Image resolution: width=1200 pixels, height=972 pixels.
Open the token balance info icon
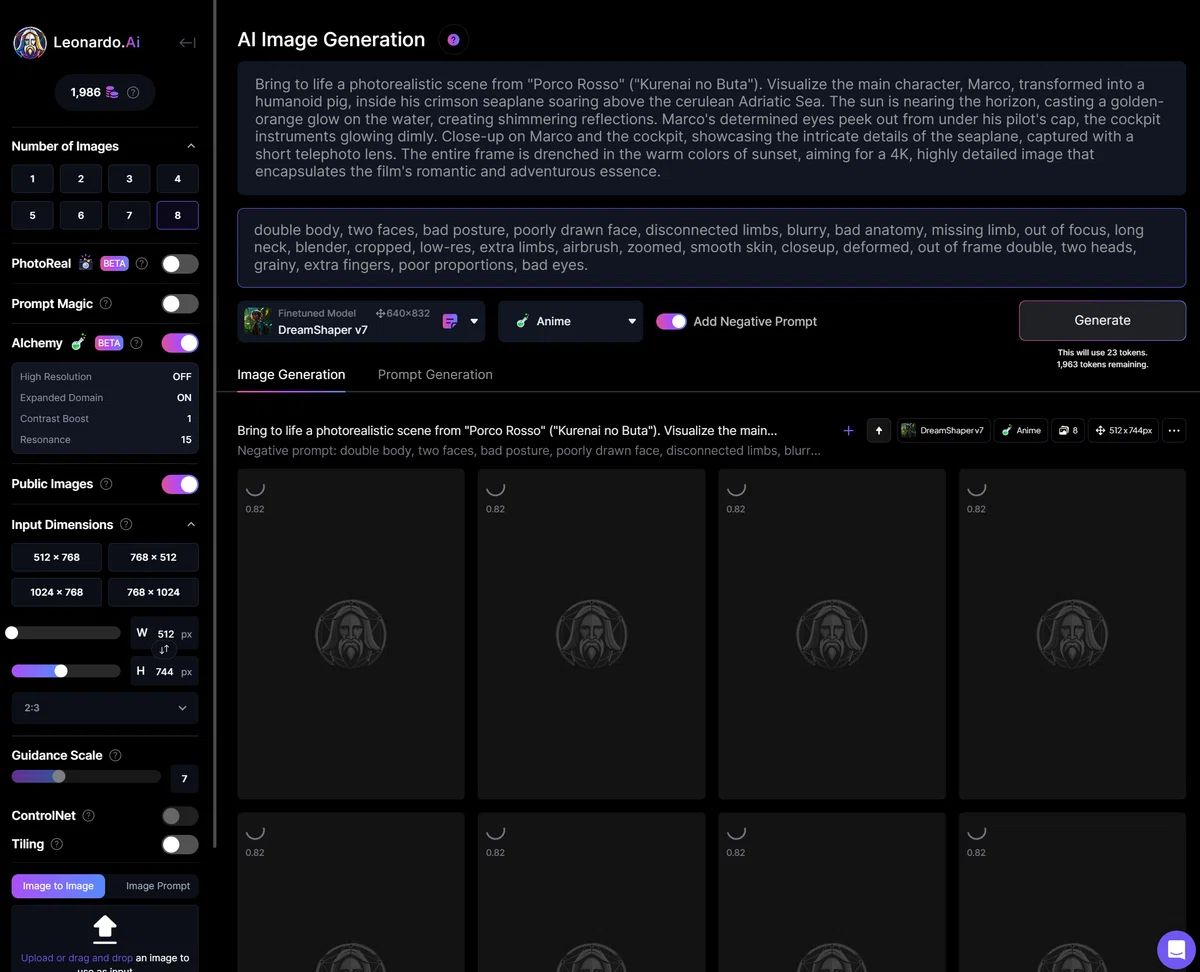(x=133, y=93)
